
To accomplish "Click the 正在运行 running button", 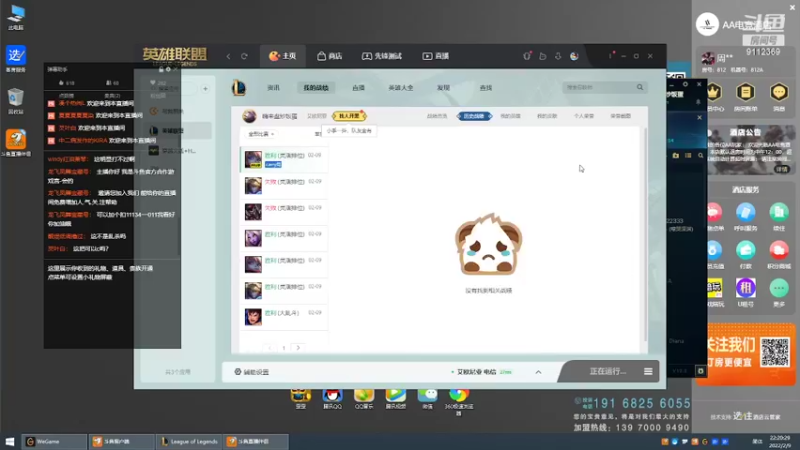I will (x=607, y=371).
